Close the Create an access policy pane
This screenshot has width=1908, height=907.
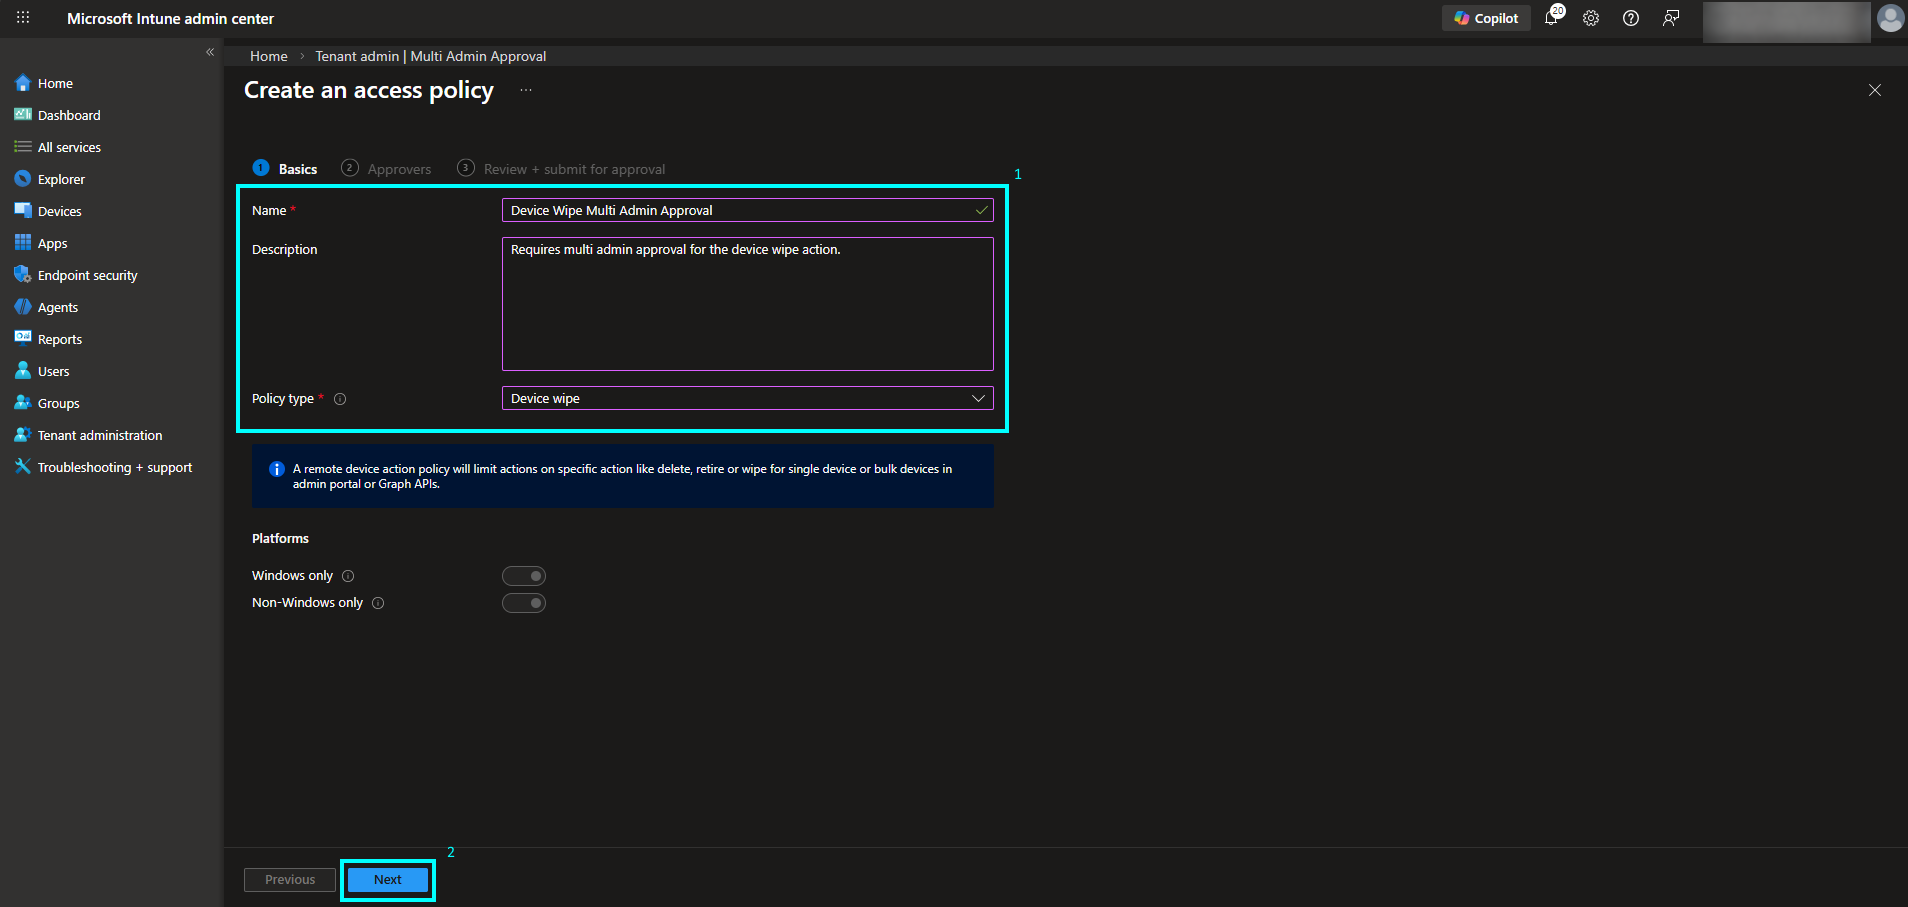click(x=1875, y=90)
